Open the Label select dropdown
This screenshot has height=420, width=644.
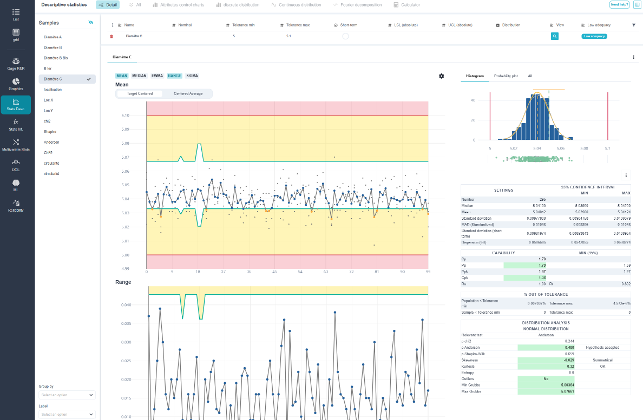pyautogui.click(x=67, y=414)
